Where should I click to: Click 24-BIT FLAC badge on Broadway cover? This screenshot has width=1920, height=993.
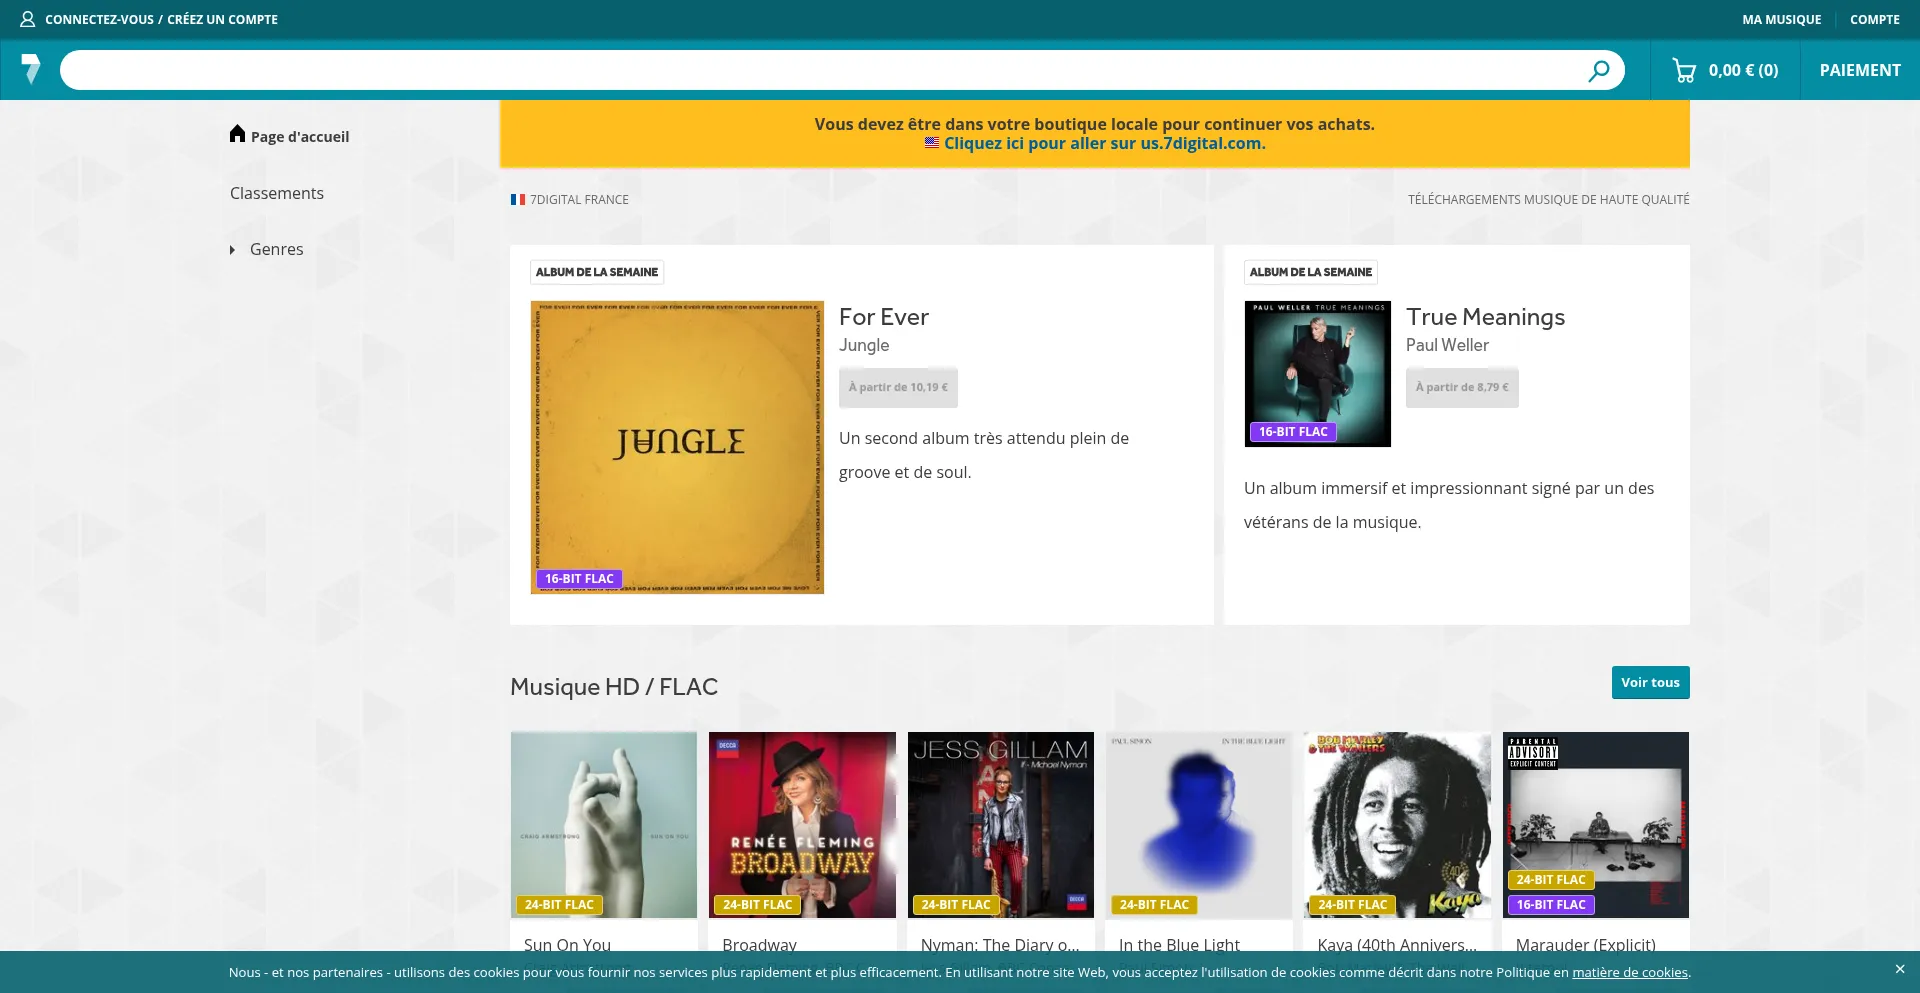point(757,904)
